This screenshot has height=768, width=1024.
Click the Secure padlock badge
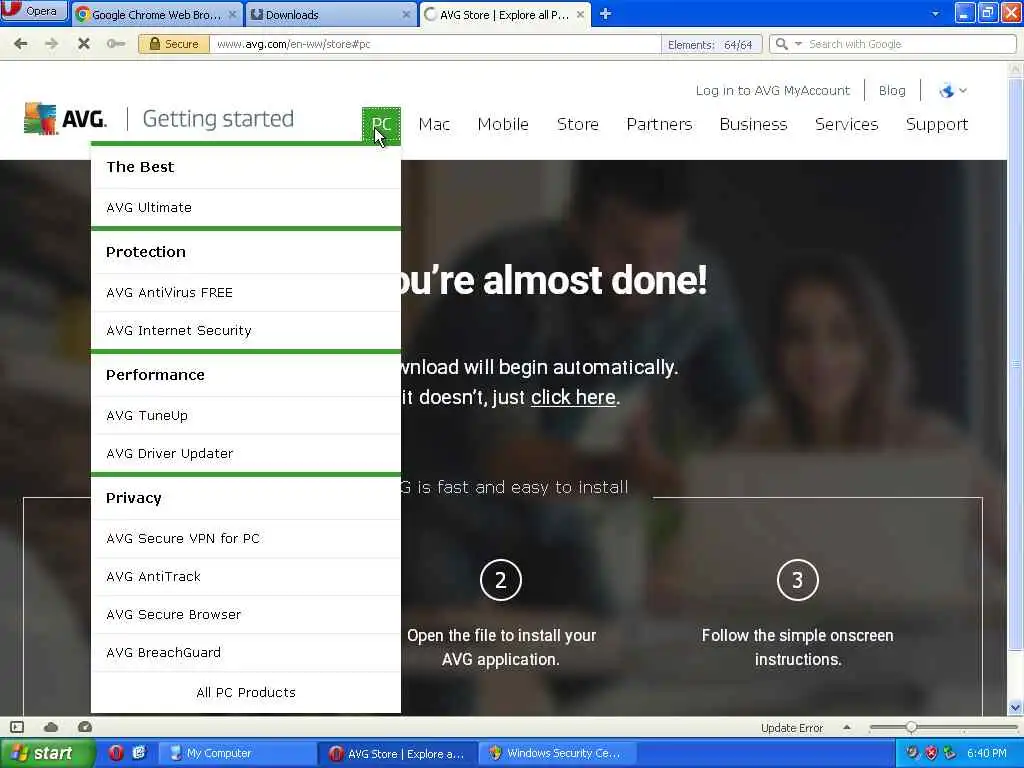pyautogui.click(x=174, y=44)
